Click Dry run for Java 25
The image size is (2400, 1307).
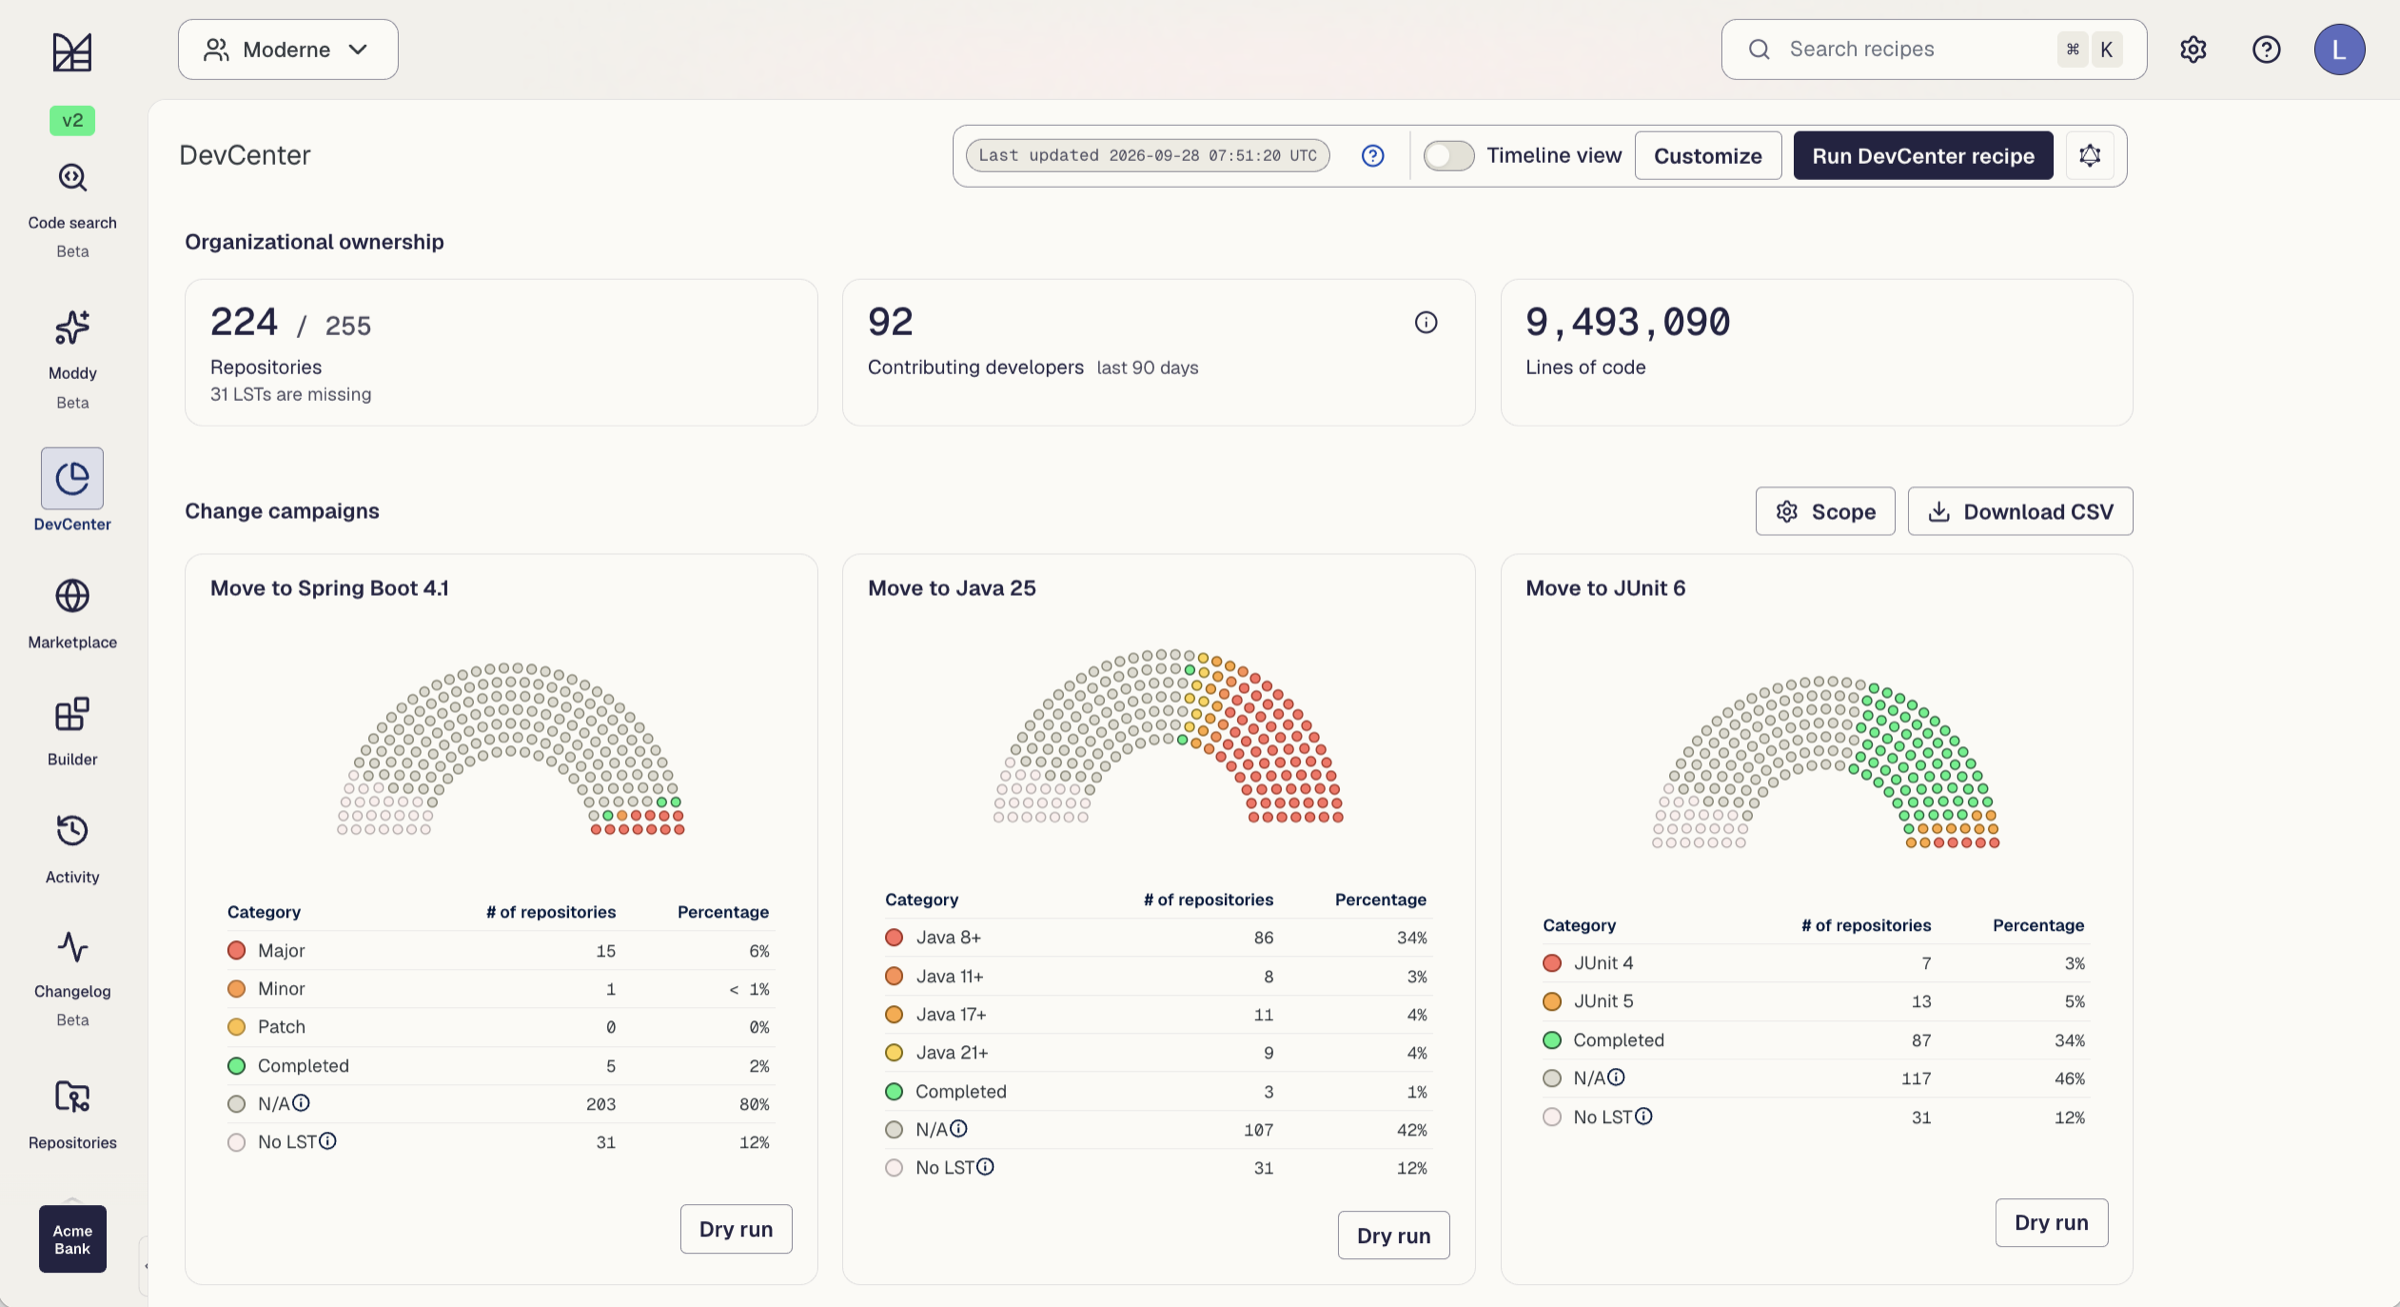click(x=1394, y=1235)
